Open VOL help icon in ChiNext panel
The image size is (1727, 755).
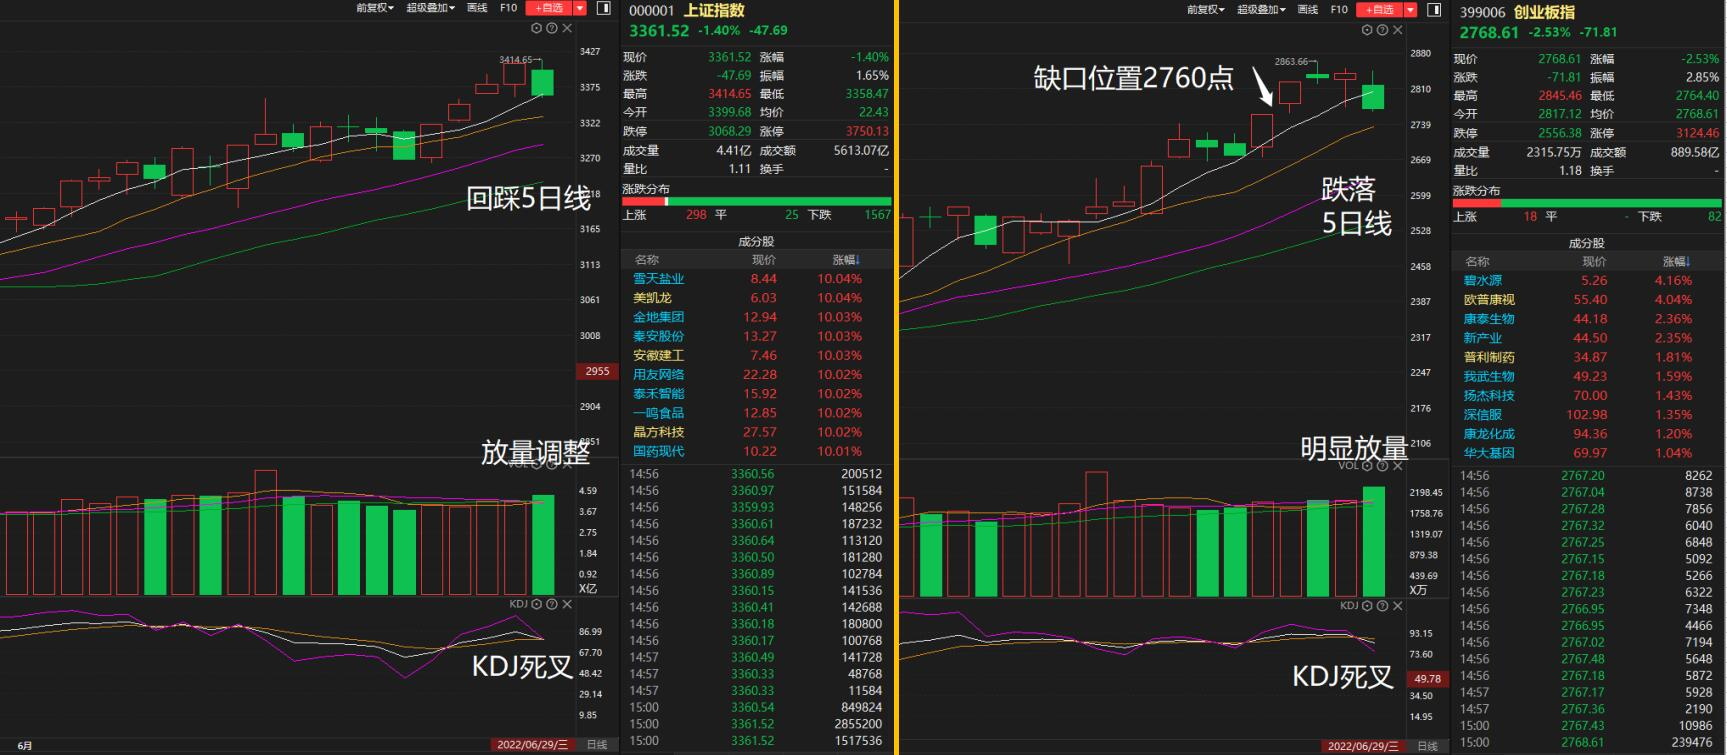[1383, 465]
